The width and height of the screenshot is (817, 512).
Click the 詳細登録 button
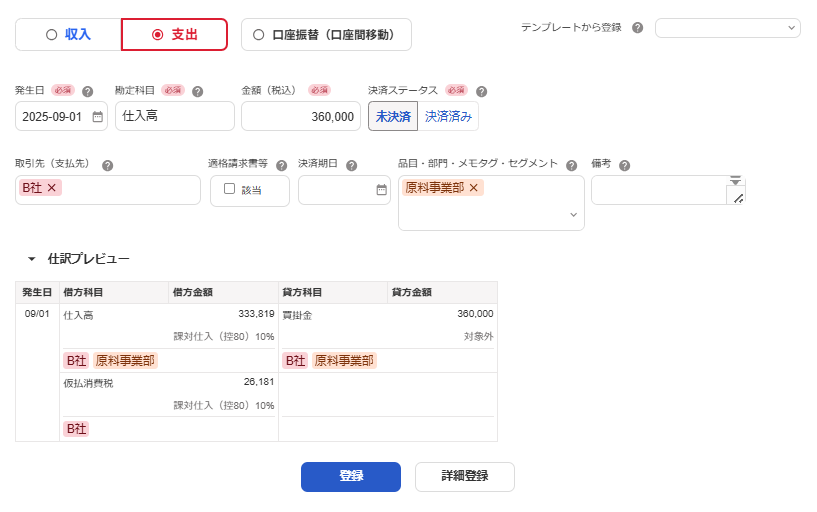click(465, 477)
